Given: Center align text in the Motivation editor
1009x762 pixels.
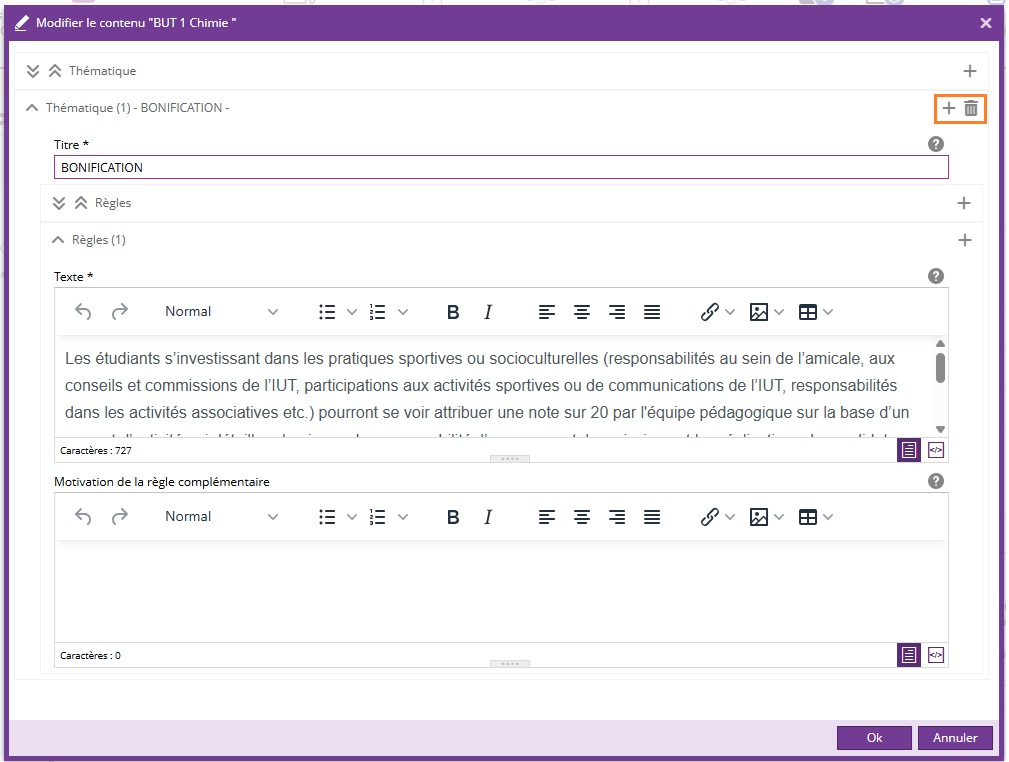Looking at the screenshot, I should tap(582, 517).
